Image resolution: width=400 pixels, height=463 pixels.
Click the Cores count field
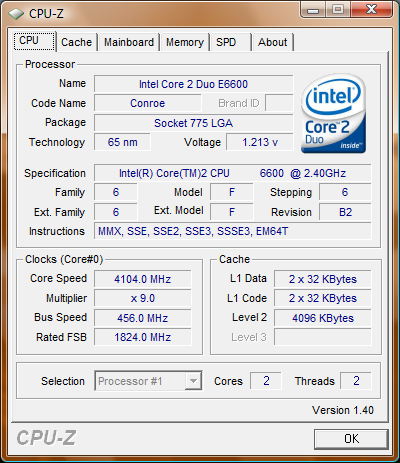pos(266,381)
